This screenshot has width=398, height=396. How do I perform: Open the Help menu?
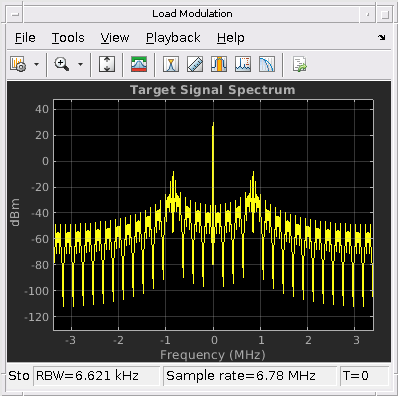(x=231, y=38)
